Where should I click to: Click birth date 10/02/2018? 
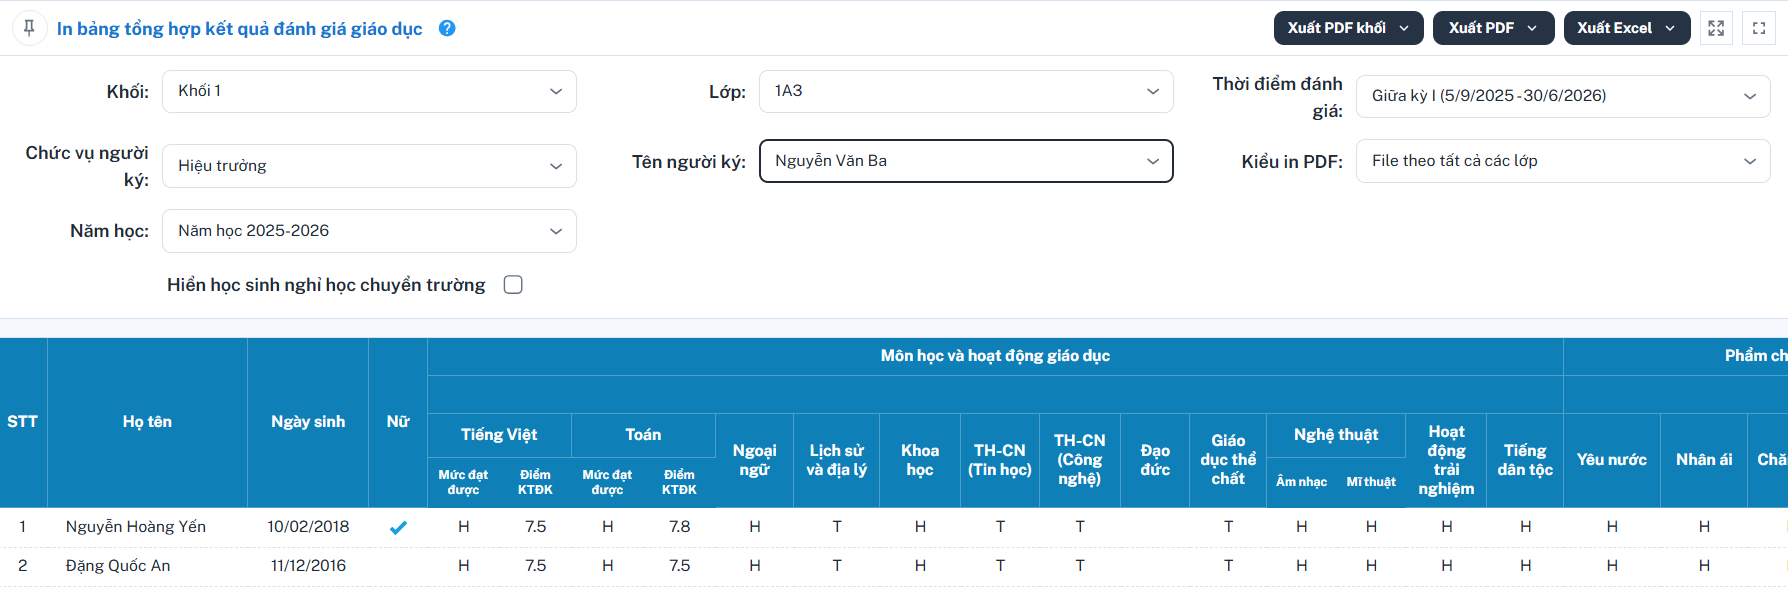coord(308,527)
